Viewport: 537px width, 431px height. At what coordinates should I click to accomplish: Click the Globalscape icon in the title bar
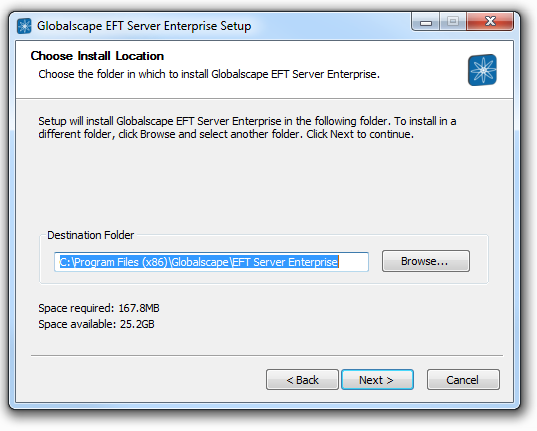pyautogui.click(x=24, y=26)
